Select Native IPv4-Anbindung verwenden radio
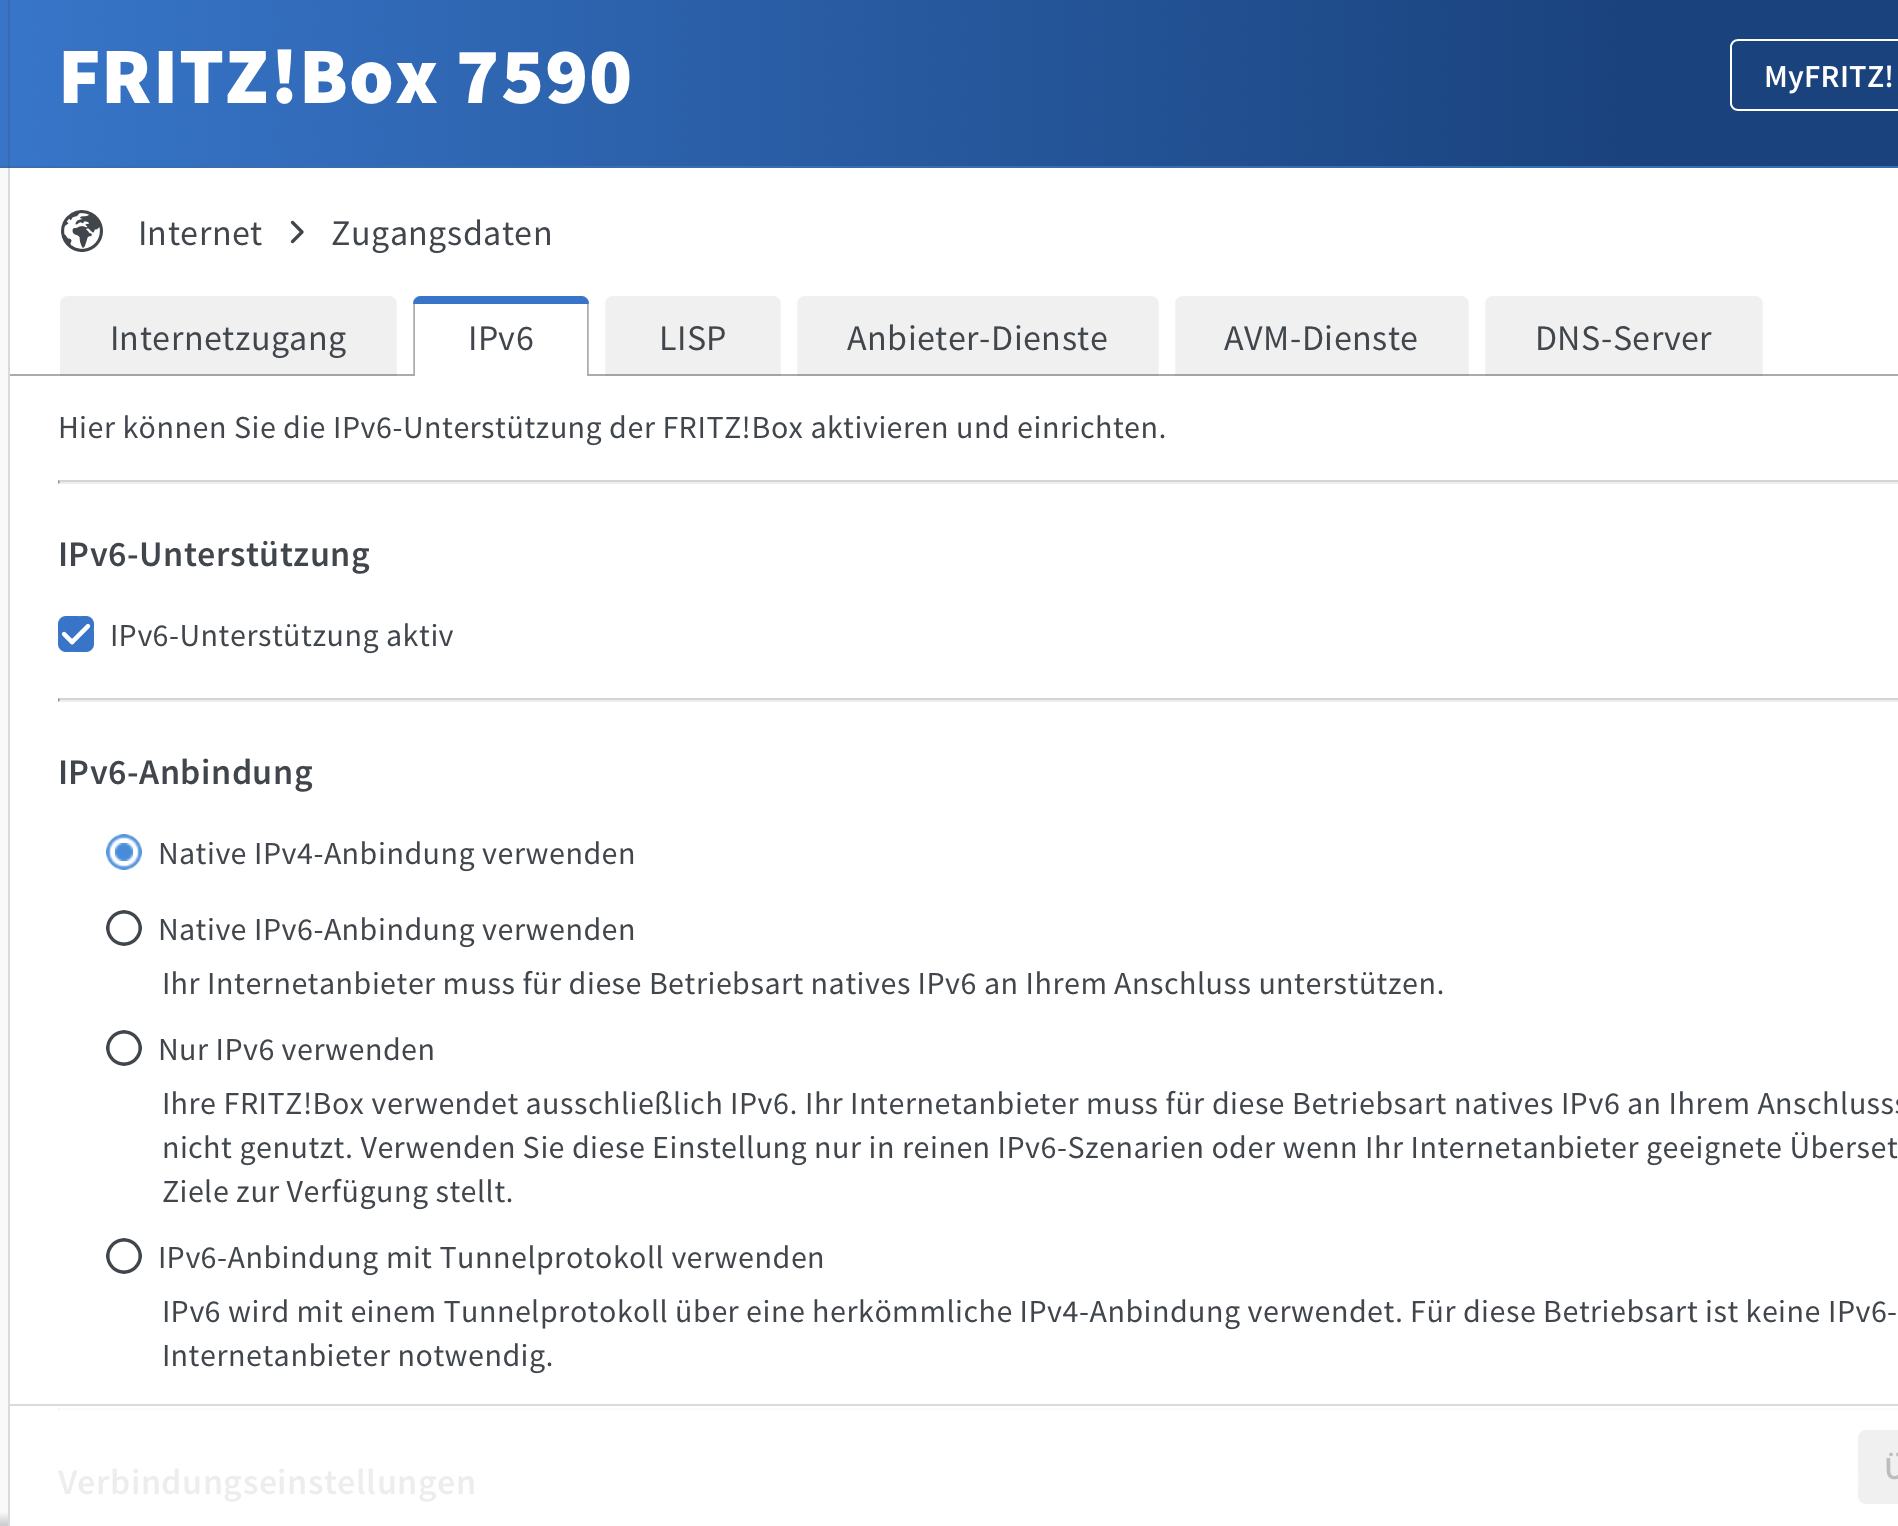1898x1526 pixels. [124, 852]
